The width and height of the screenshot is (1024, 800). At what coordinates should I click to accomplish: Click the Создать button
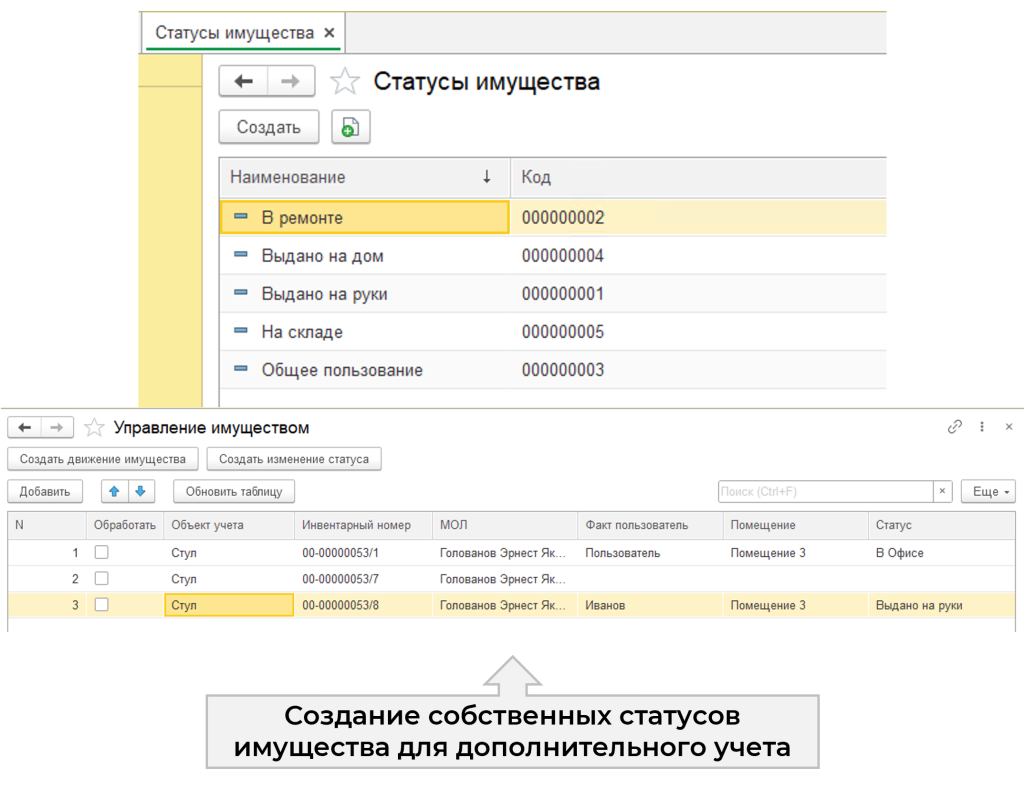click(x=268, y=127)
